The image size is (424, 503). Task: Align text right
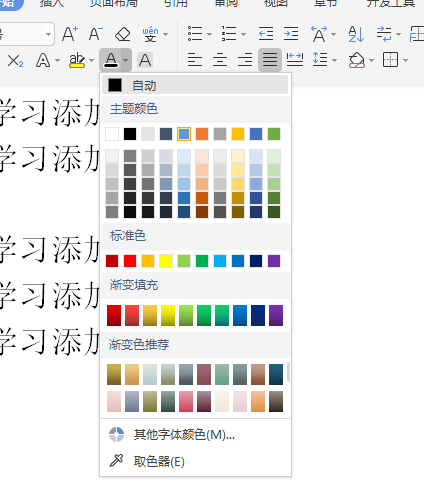pos(245,60)
